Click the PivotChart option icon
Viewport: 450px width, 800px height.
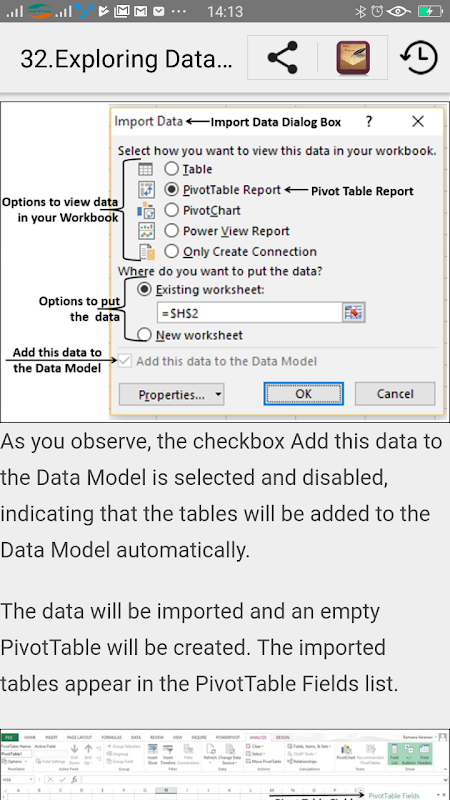(146, 210)
